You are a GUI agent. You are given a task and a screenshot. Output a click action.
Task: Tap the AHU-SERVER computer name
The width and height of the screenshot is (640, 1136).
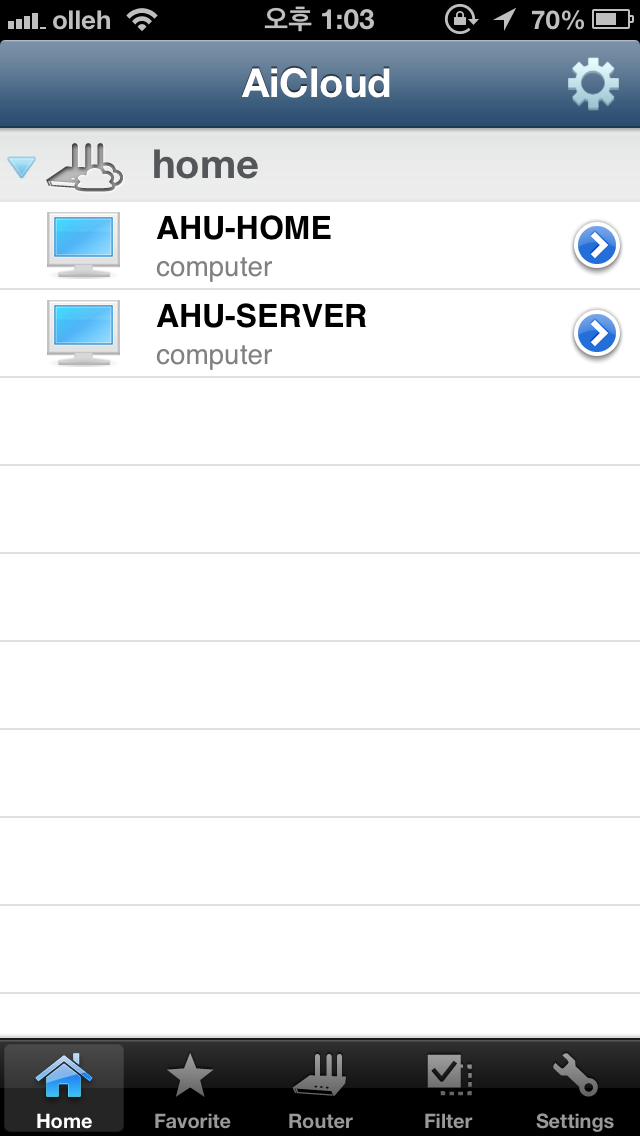[262, 317]
